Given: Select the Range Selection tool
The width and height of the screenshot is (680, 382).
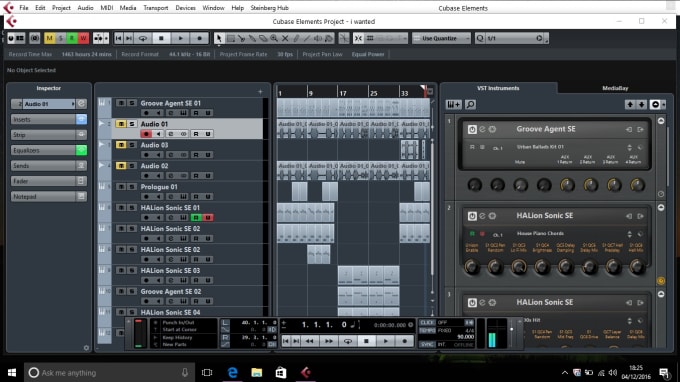Looking at the screenshot, I should coord(231,38).
